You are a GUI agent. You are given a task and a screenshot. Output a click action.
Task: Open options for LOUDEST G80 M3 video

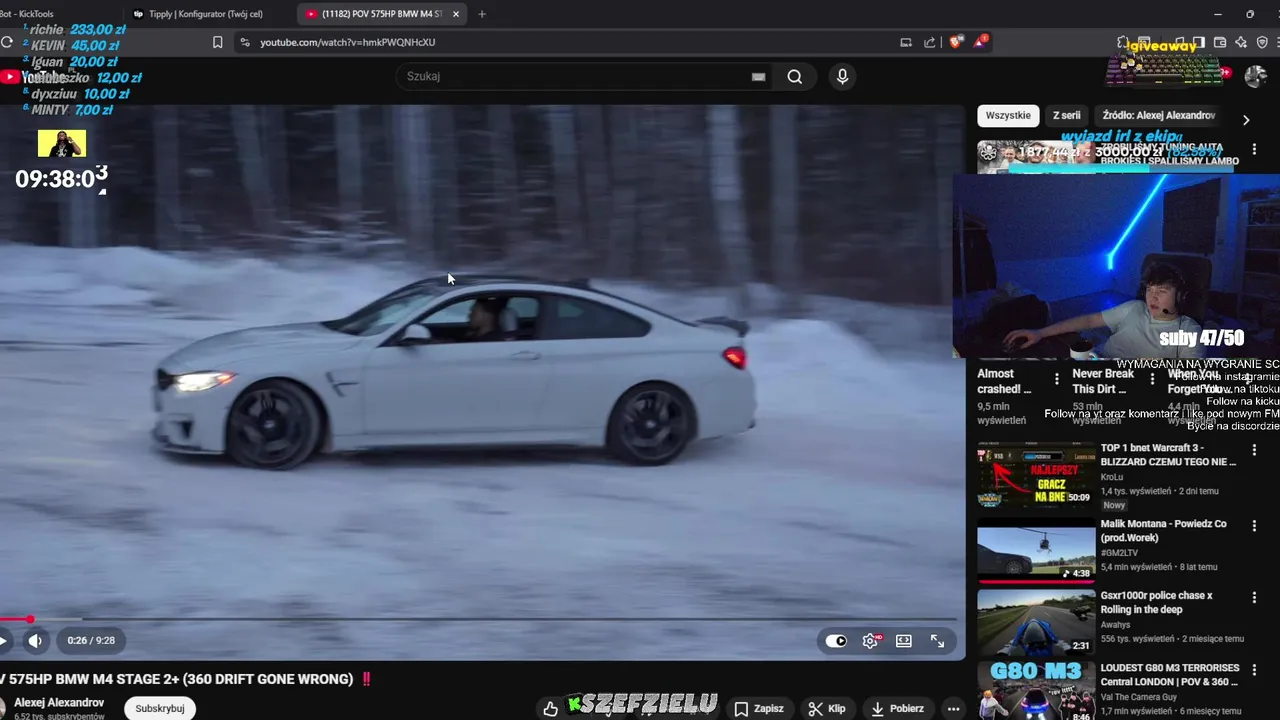[1254, 669]
